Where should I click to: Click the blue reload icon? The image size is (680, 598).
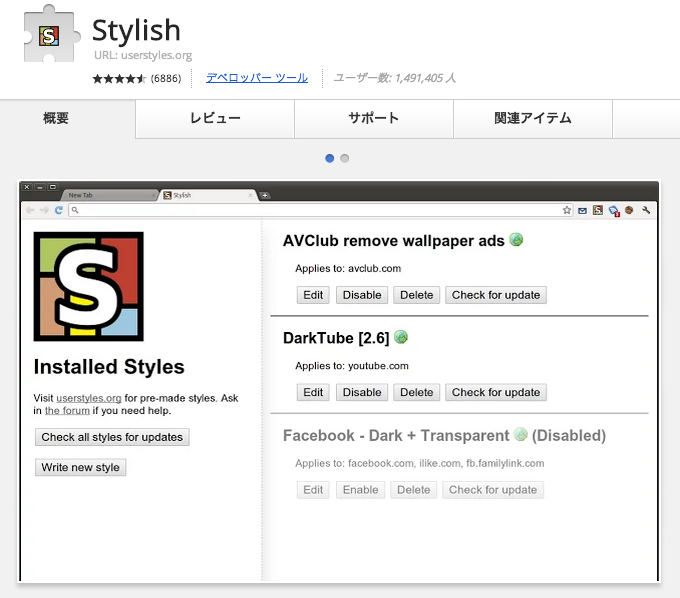59,210
